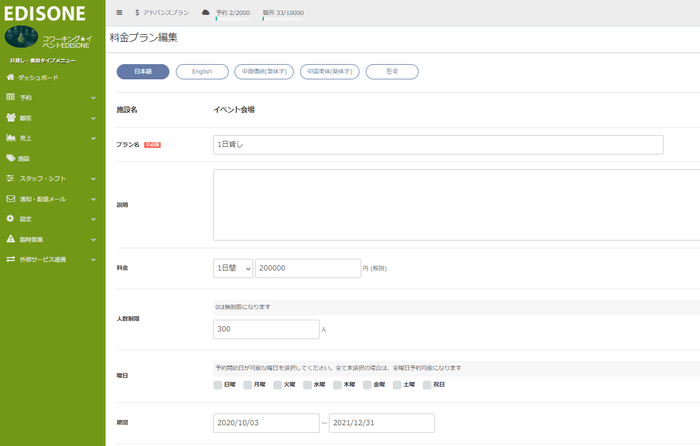Click the hamburger menu icon in top bar
Image resolution: width=700 pixels, height=446 pixels.
coord(120,13)
